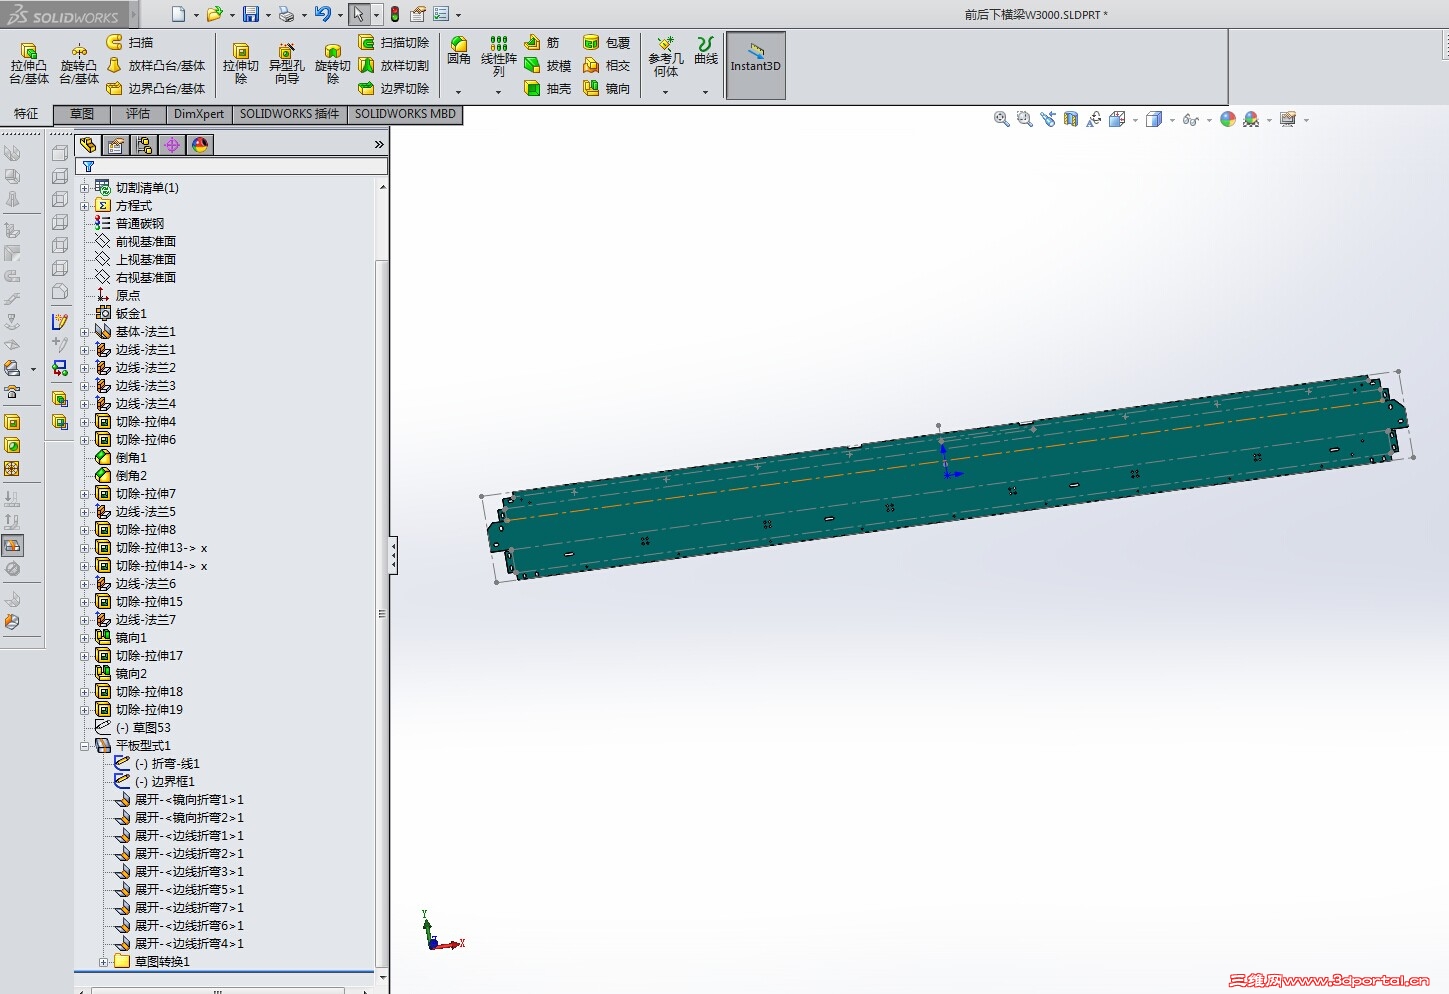The height and width of the screenshot is (994, 1449).
Task: Open the Edit Appearance color ball
Action: (1228, 119)
